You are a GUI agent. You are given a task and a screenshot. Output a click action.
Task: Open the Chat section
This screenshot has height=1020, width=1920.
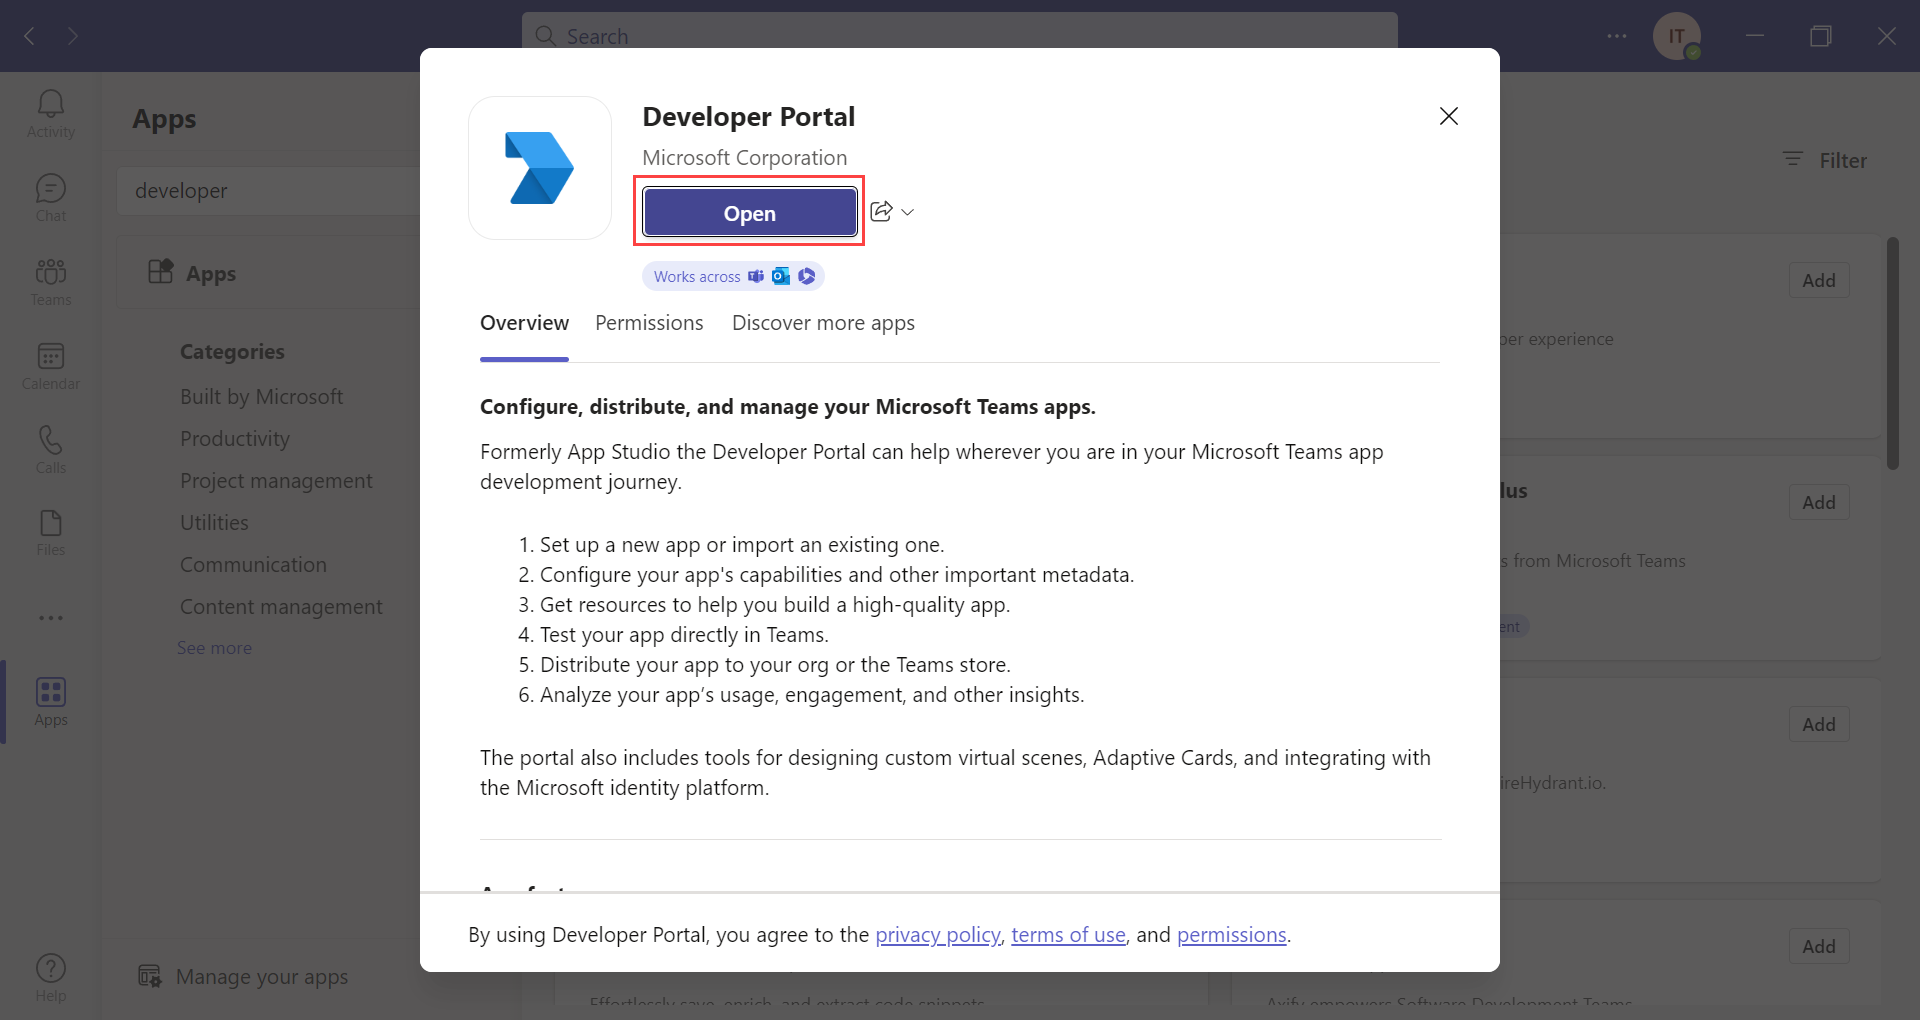point(50,196)
